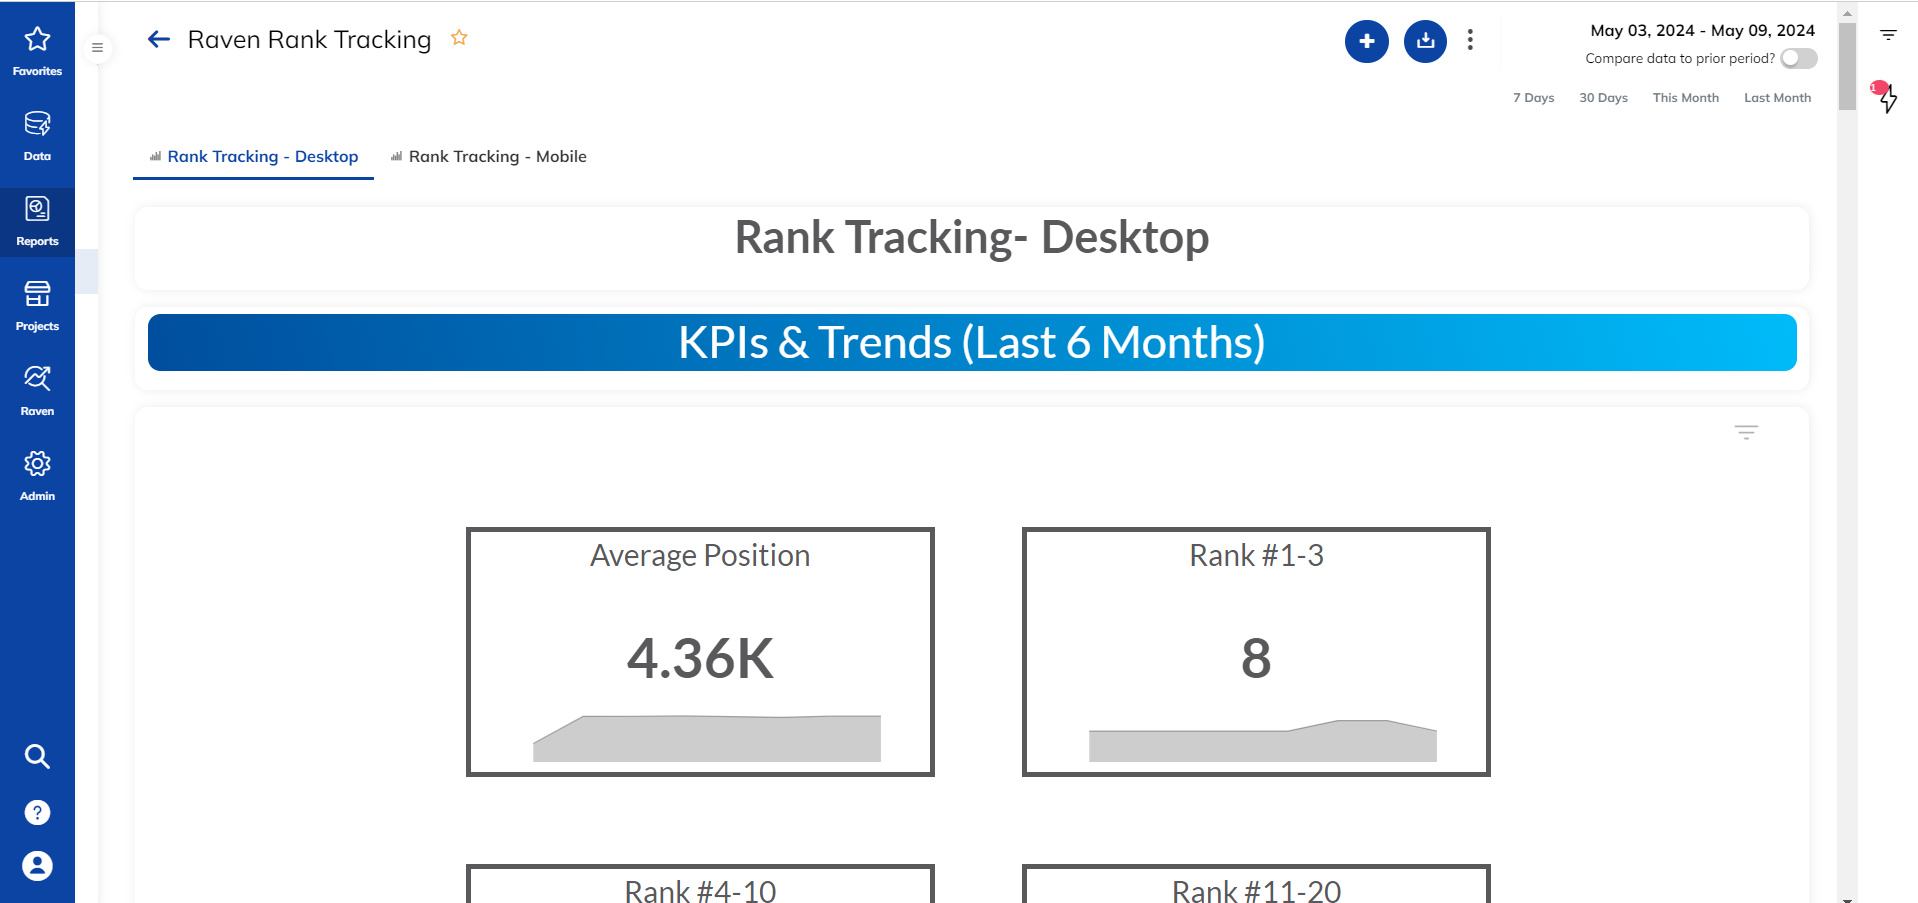Open the widget filter icon in KPI panel
This screenshot has height=903, width=1918.
click(x=1746, y=432)
